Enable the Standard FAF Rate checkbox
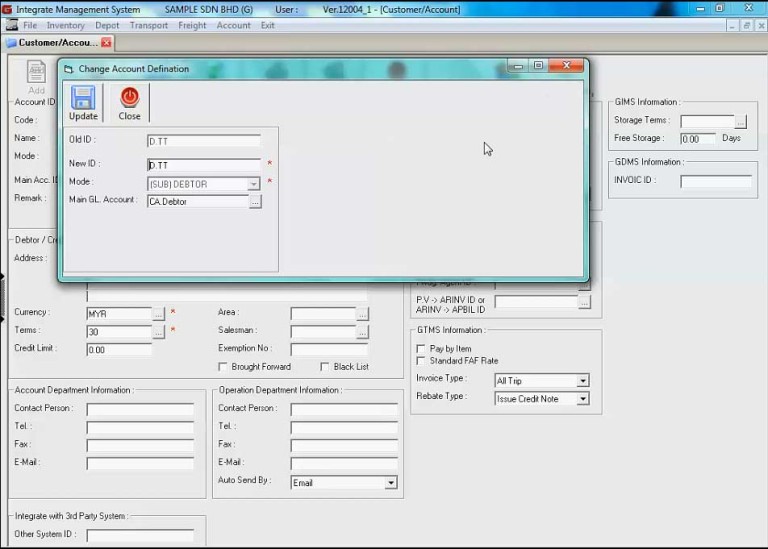This screenshot has height=549, width=768. coord(420,361)
